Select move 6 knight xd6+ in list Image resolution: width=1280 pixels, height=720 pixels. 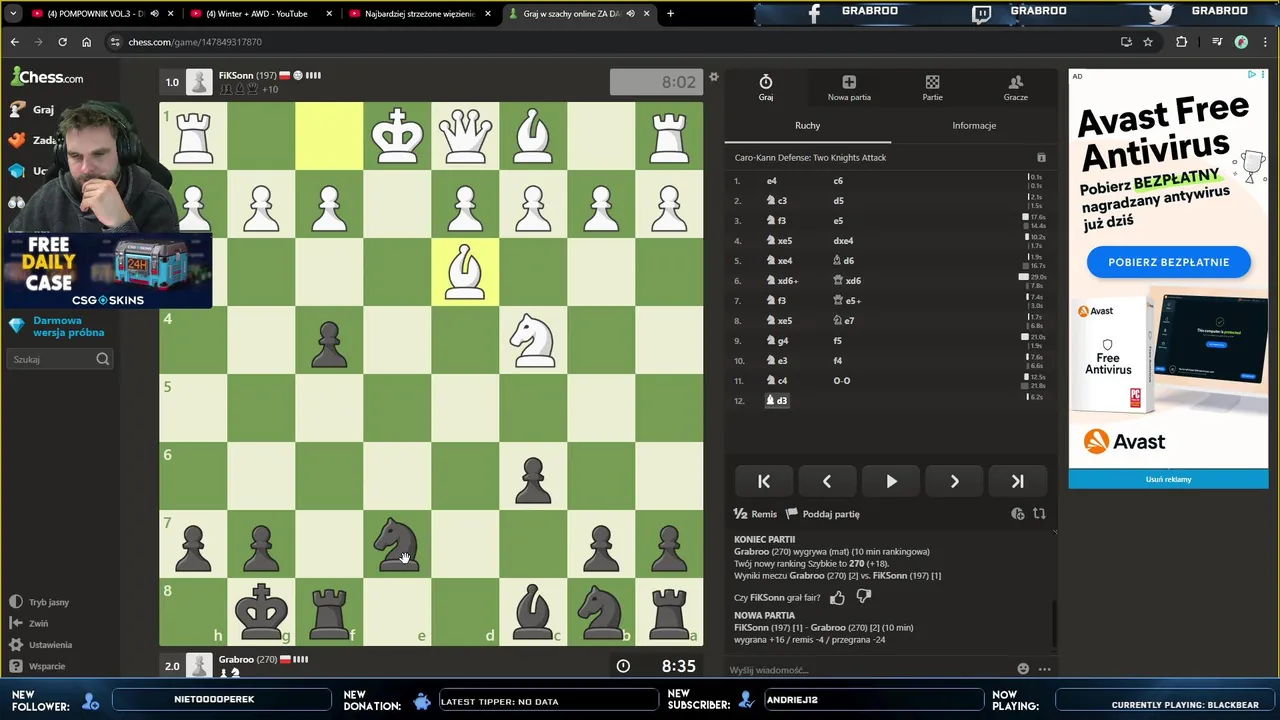[x=782, y=281]
